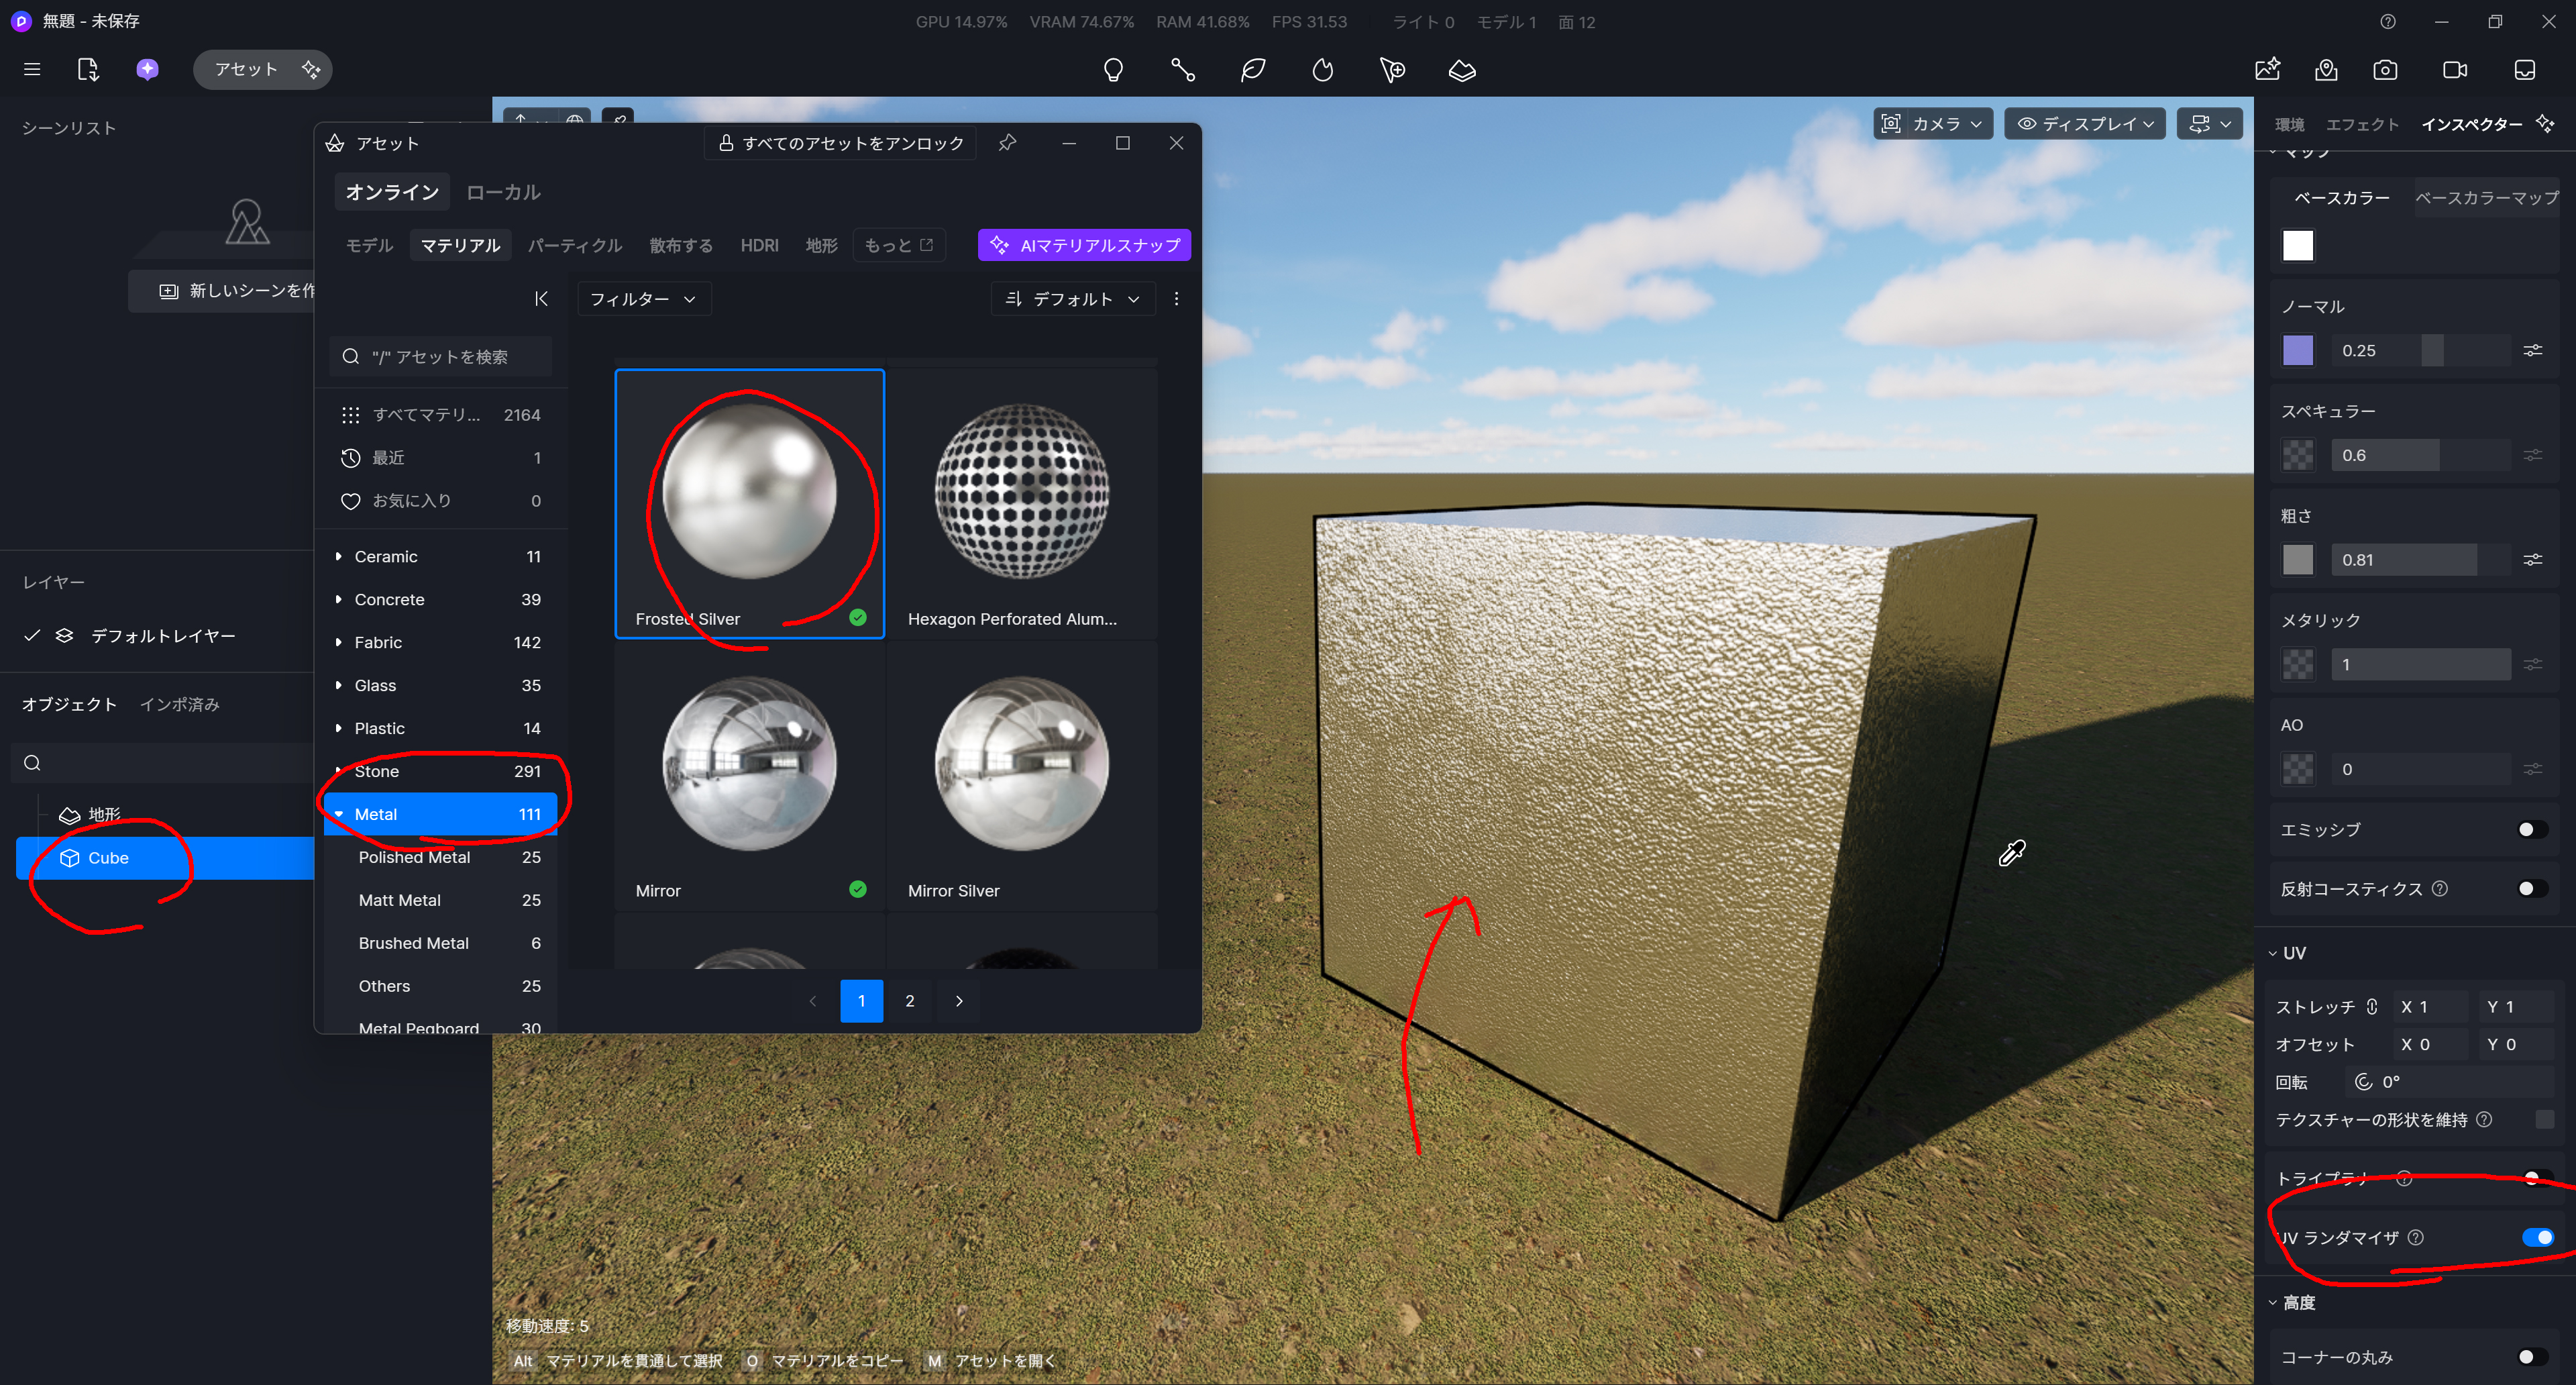Click すべてのアセットをアンロック button
The height and width of the screenshot is (1385, 2576).
[x=841, y=143]
